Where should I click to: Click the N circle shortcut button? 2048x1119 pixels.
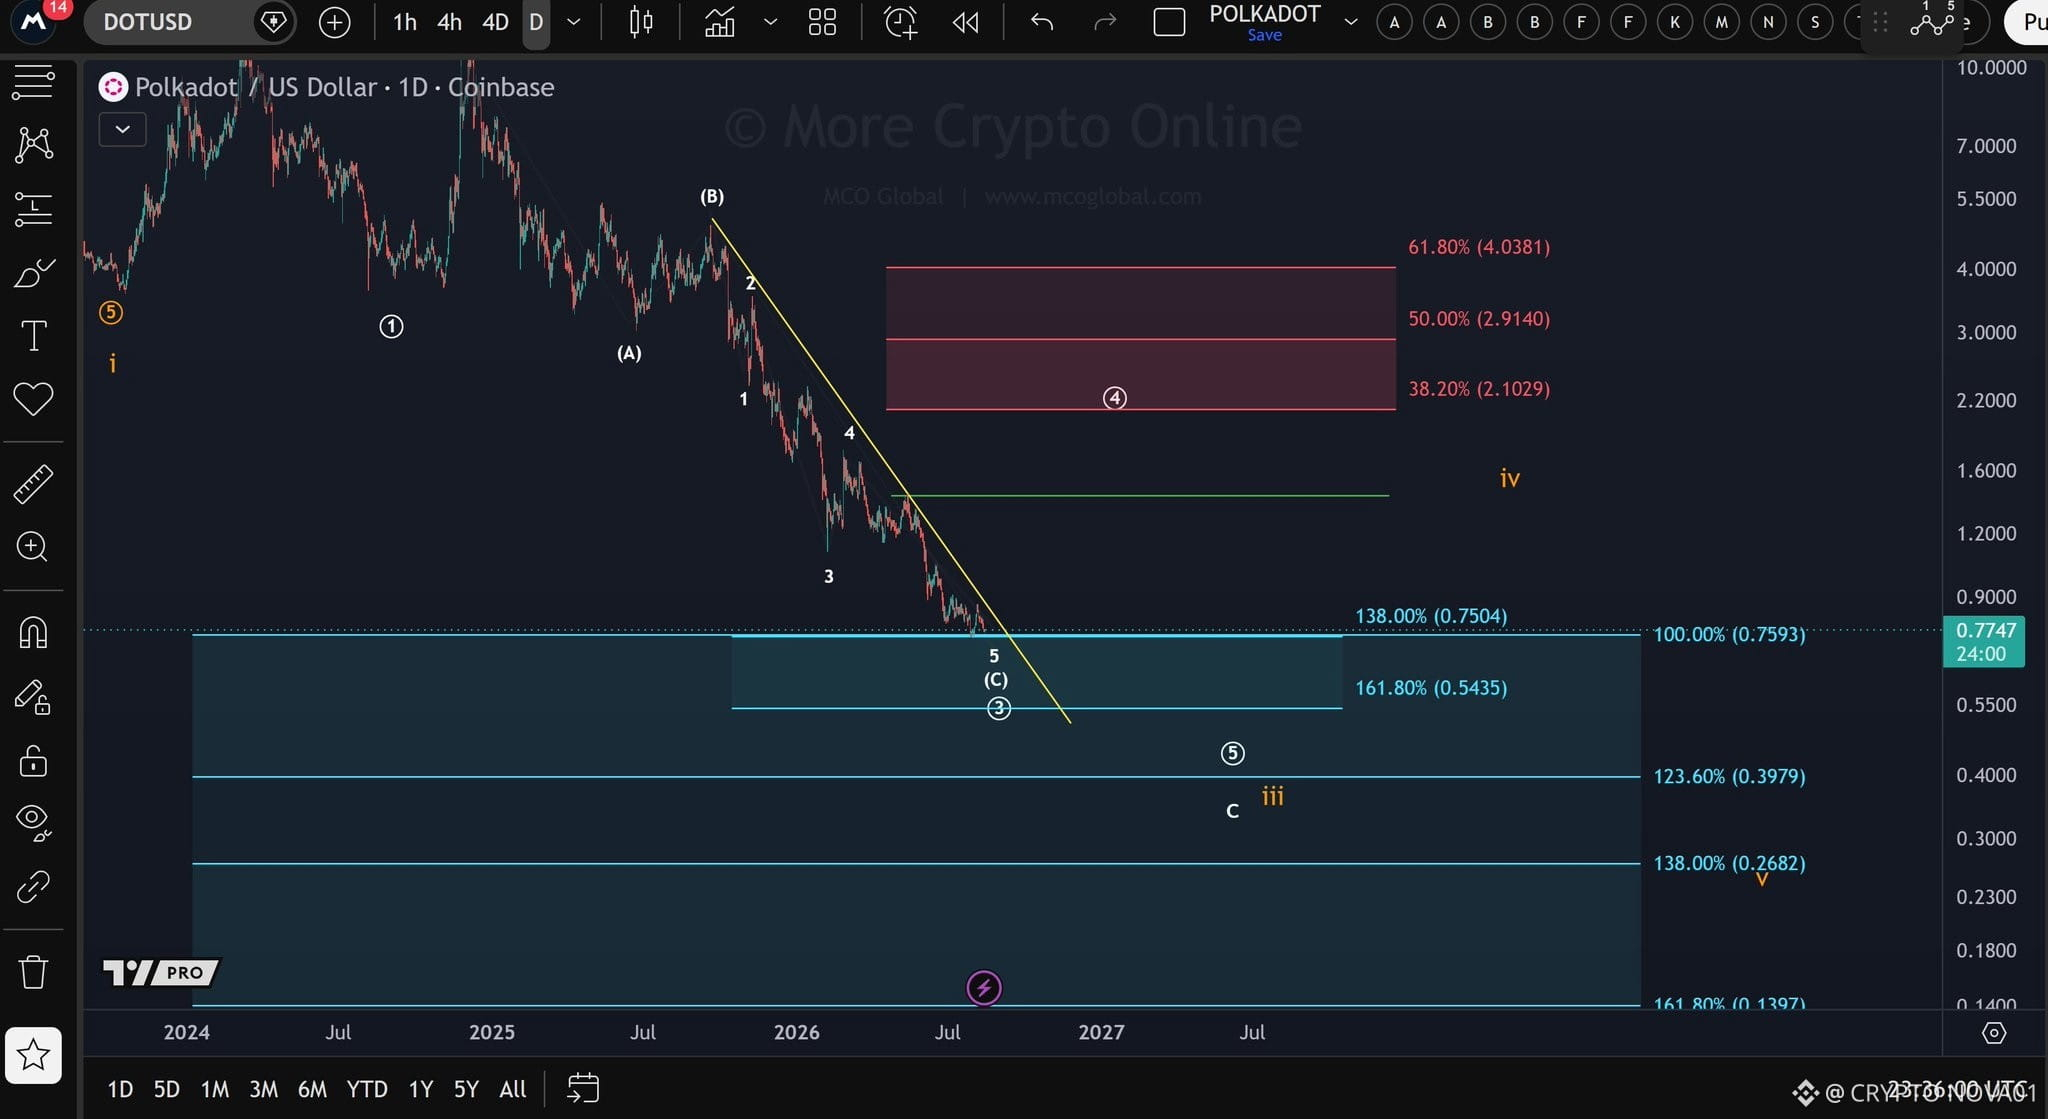[1769, 22]
